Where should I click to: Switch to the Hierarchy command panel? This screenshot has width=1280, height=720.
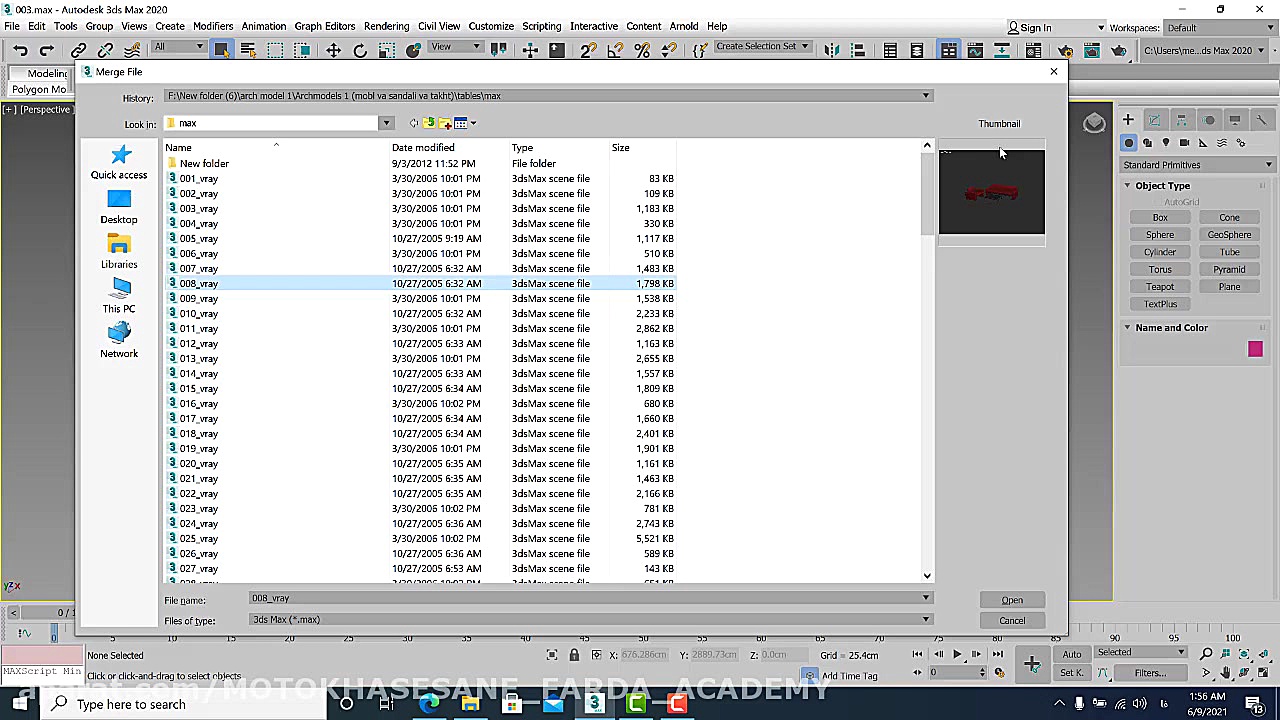(1181, 120)
